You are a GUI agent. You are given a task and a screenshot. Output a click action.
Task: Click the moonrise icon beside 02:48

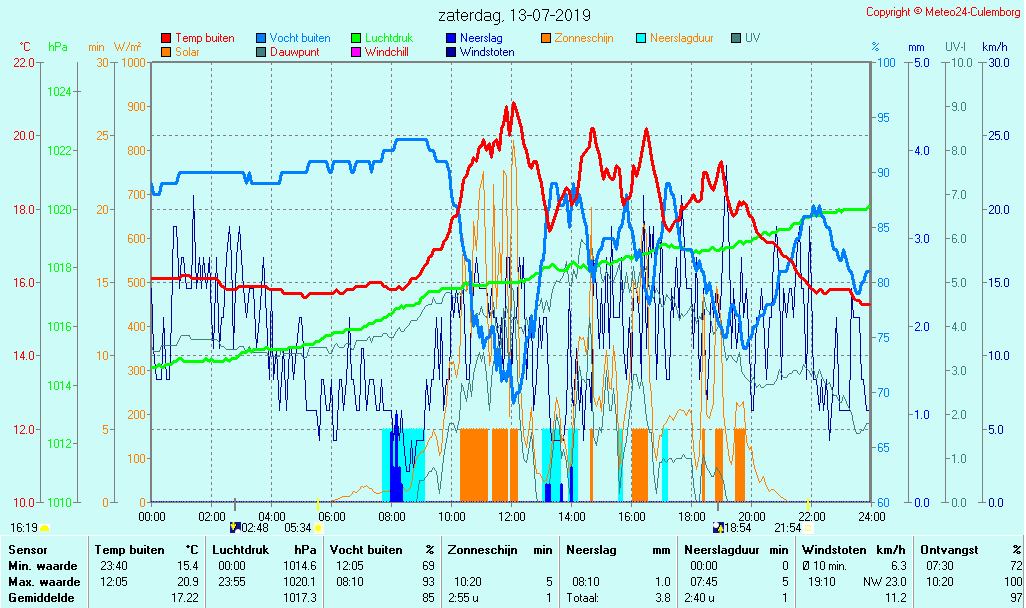point(235,526)
